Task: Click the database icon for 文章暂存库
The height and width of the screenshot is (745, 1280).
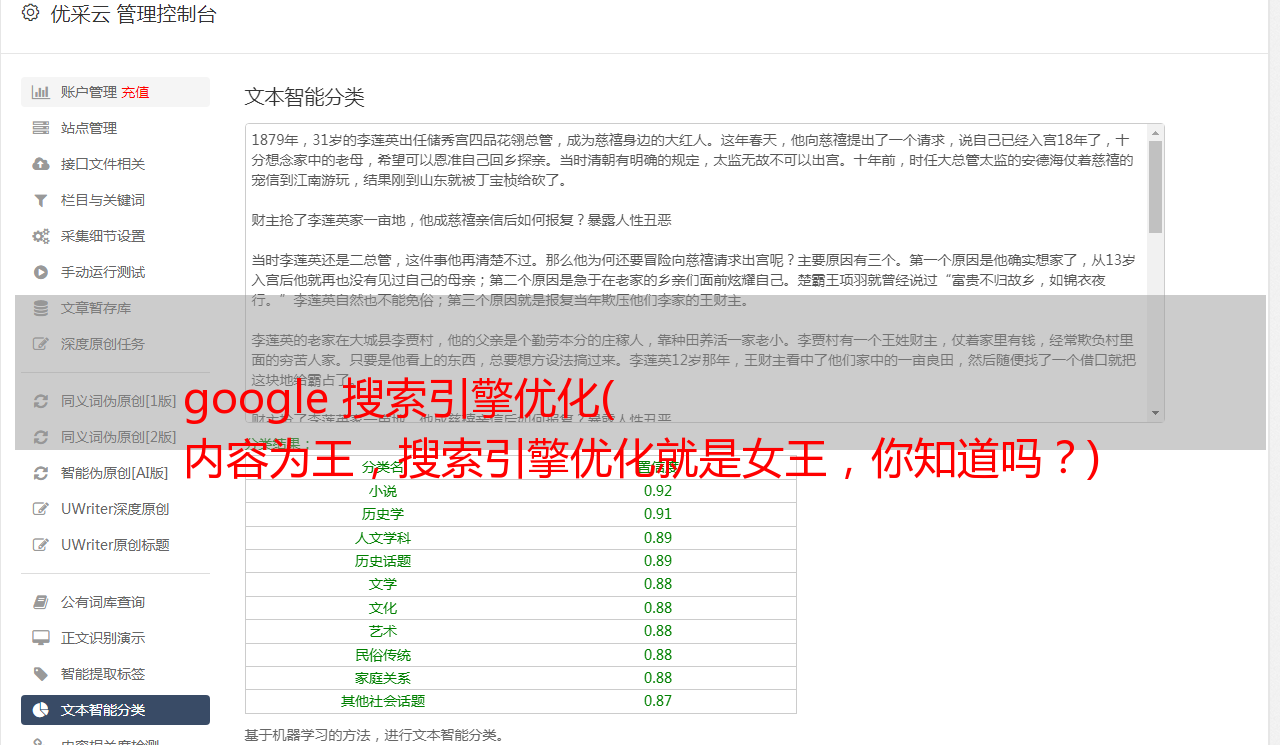Action: click(x=41, y=308)
